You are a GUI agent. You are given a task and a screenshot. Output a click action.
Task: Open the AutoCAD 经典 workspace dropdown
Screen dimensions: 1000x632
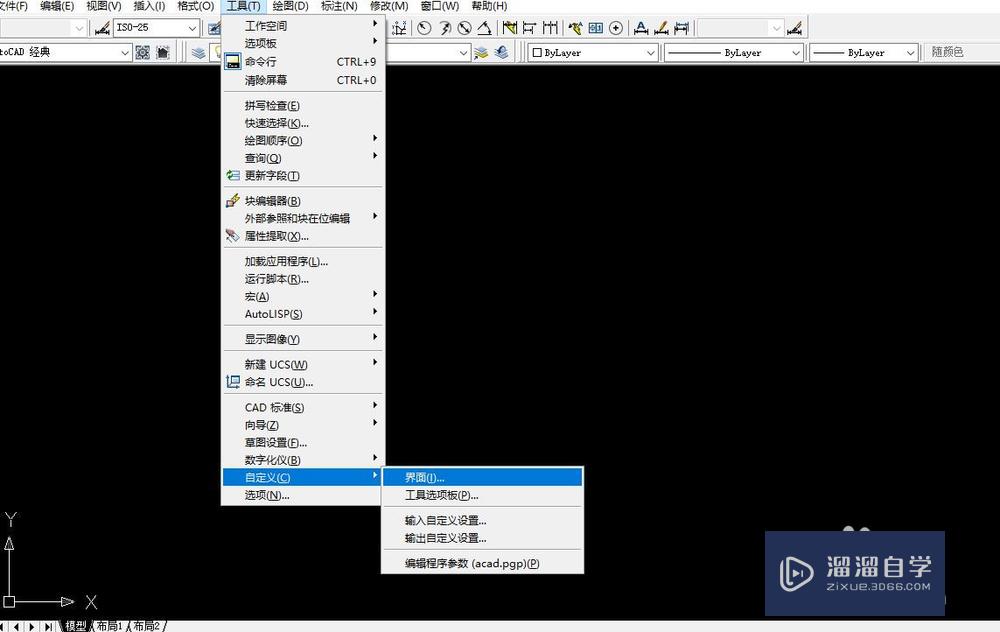(124, 52)
